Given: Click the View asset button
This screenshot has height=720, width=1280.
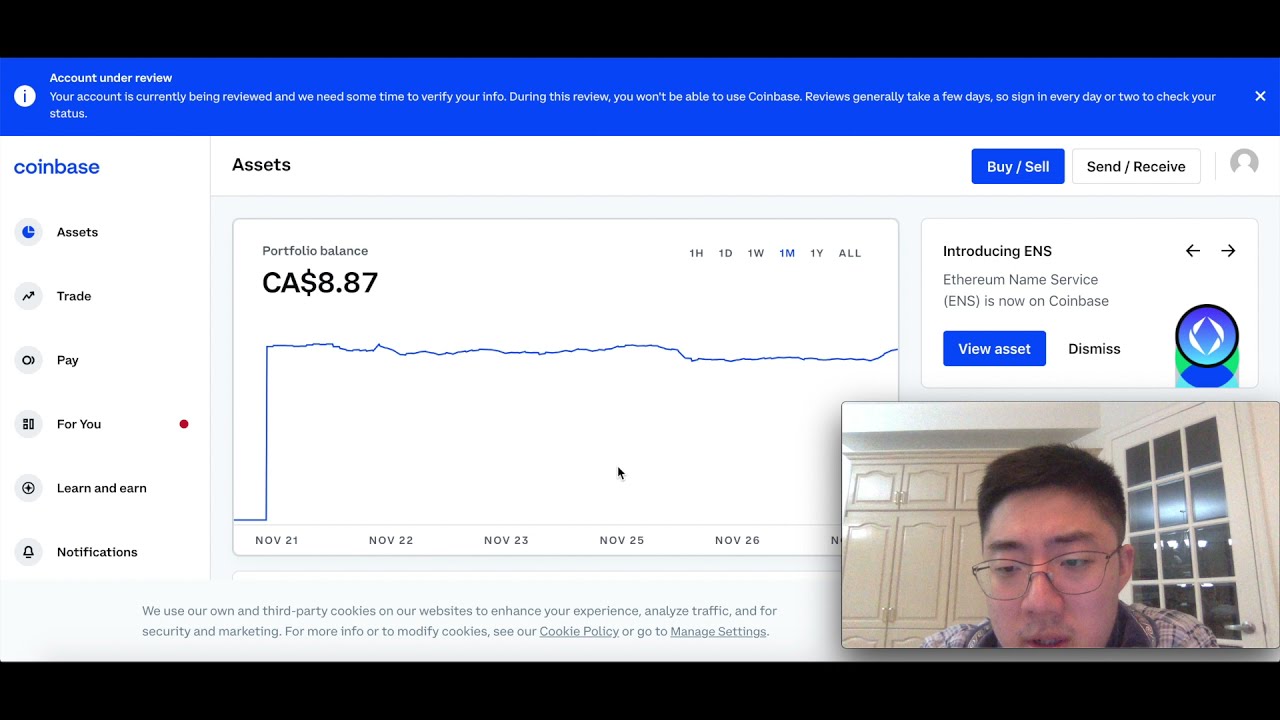Looking at the screenshot, I should (x=994, y=349).
